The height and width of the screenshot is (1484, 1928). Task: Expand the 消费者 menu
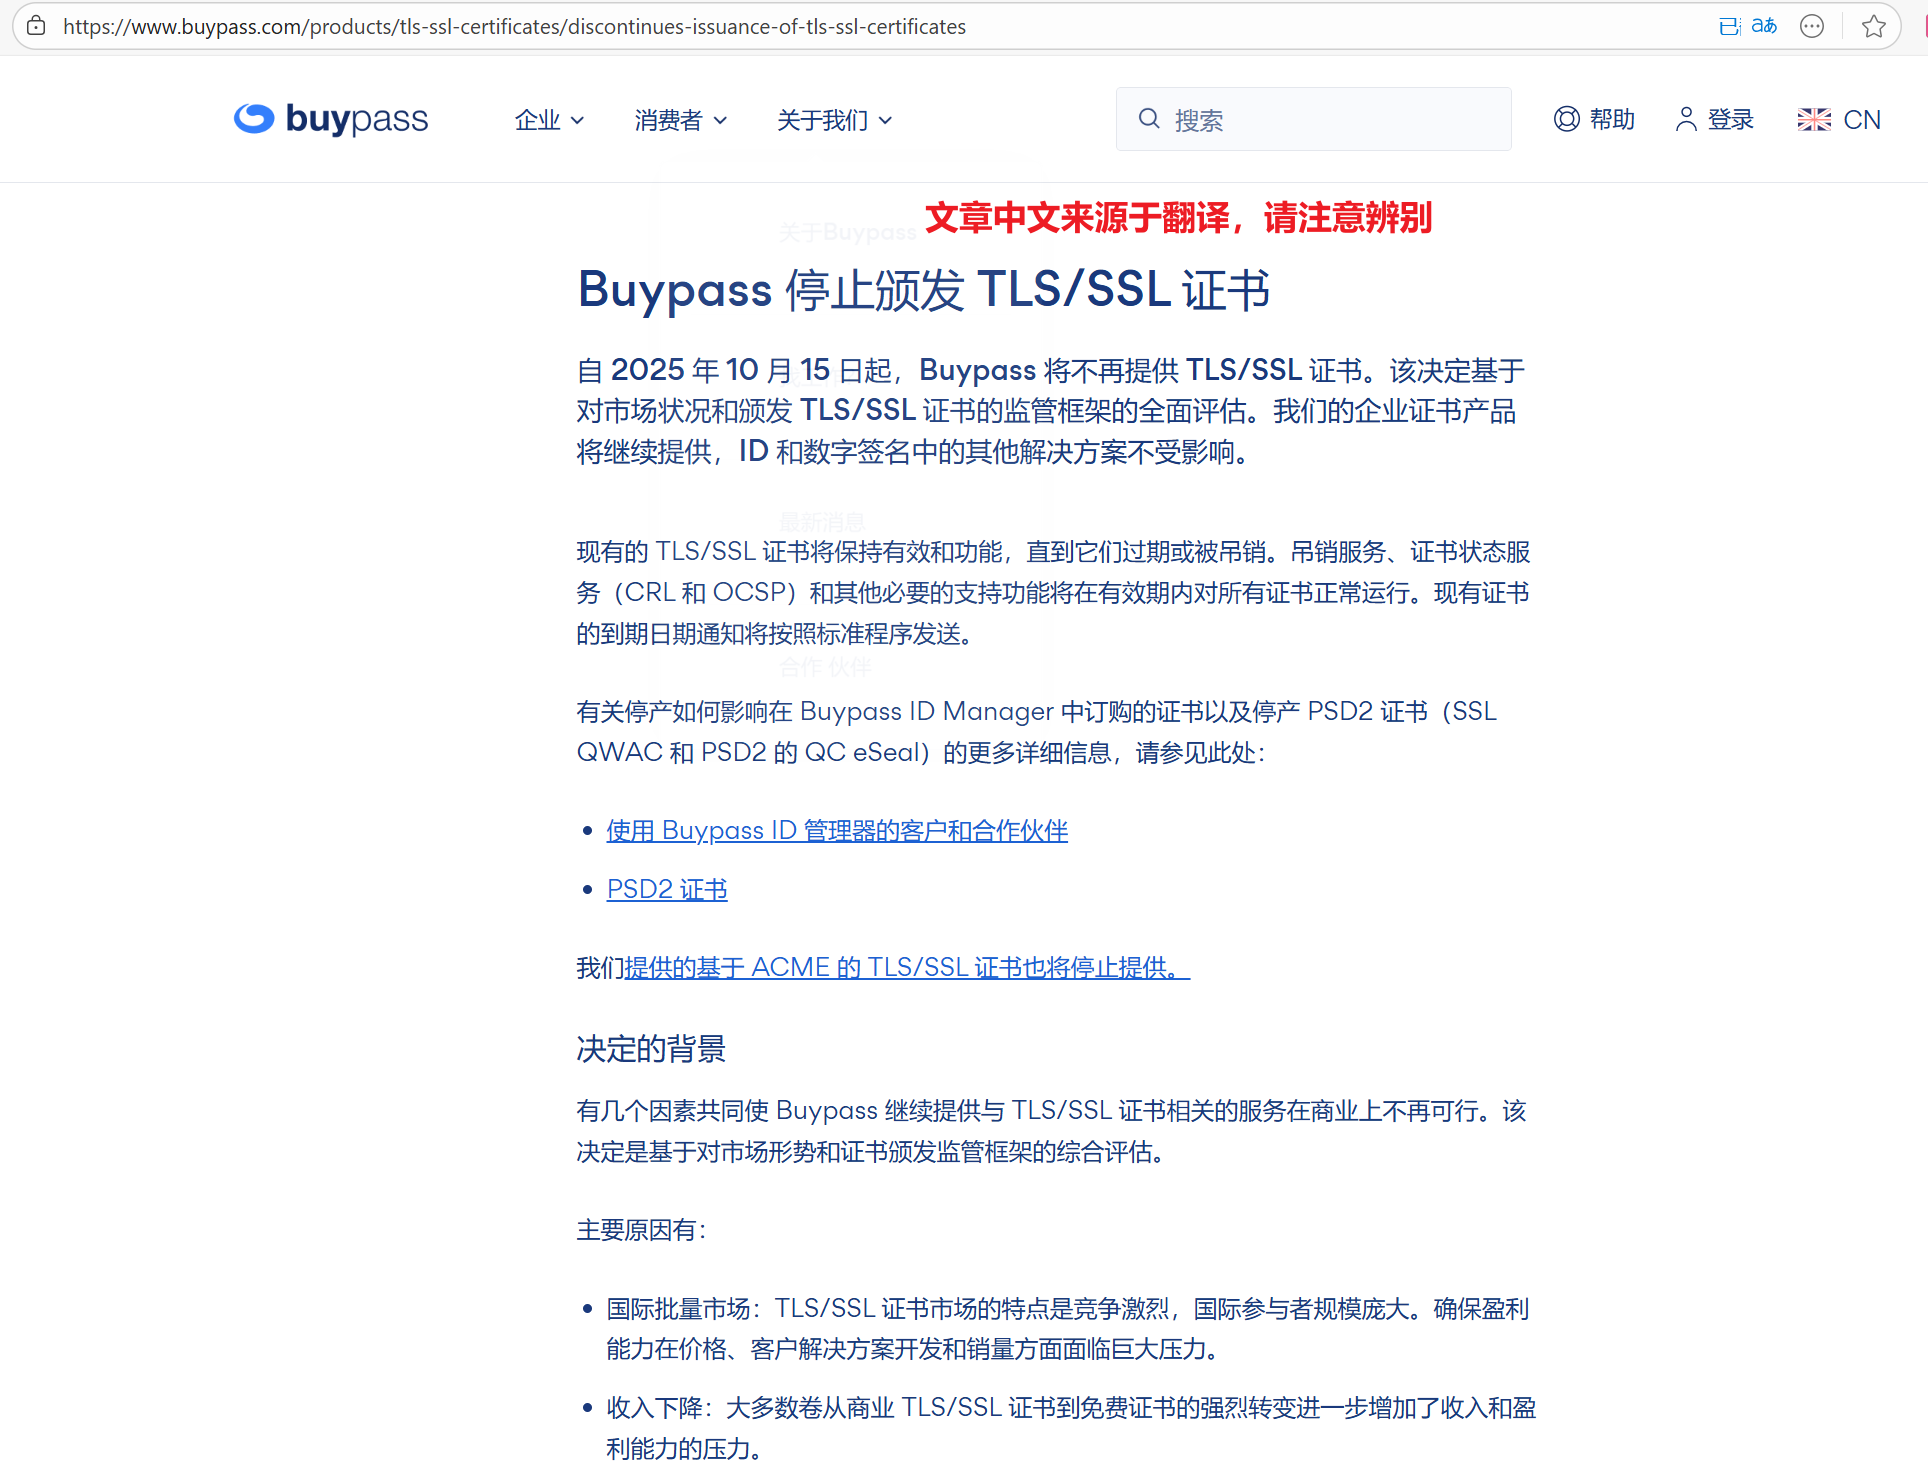(680, 120)
